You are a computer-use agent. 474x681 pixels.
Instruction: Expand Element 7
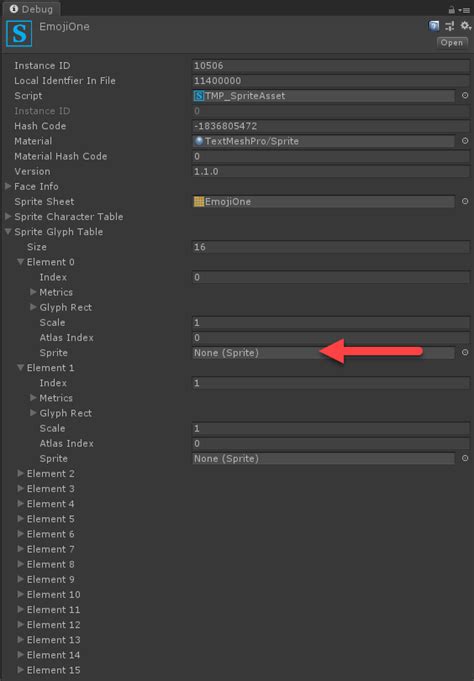coord(20,549)
